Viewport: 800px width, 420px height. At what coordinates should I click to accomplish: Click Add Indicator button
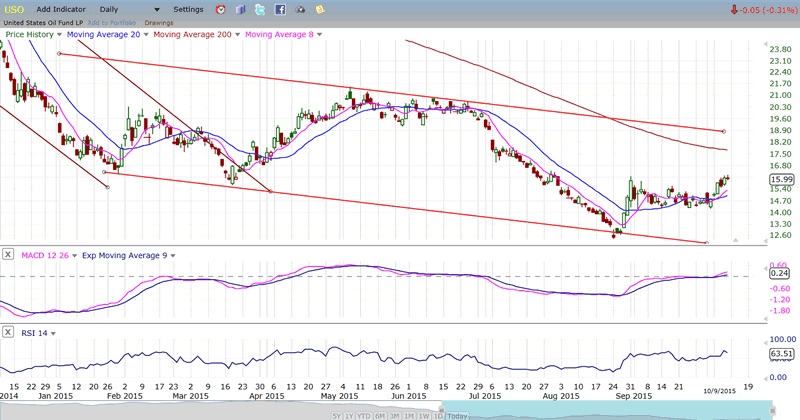pos(66,9)
